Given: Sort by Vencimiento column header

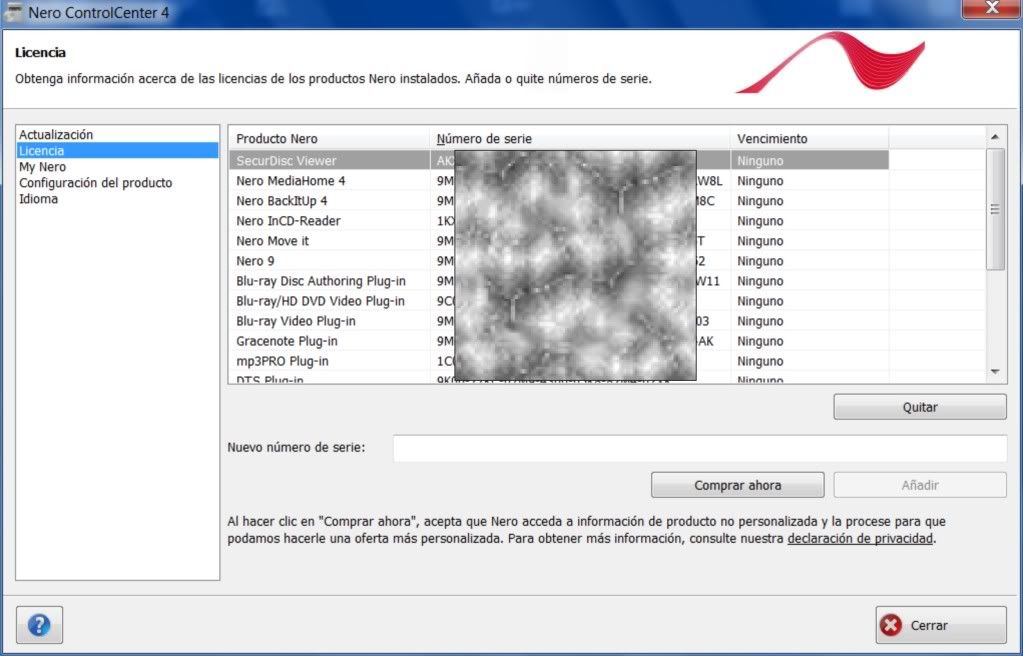Looking at the screenshot, I should pyautogui.click(x=809, y=138).
